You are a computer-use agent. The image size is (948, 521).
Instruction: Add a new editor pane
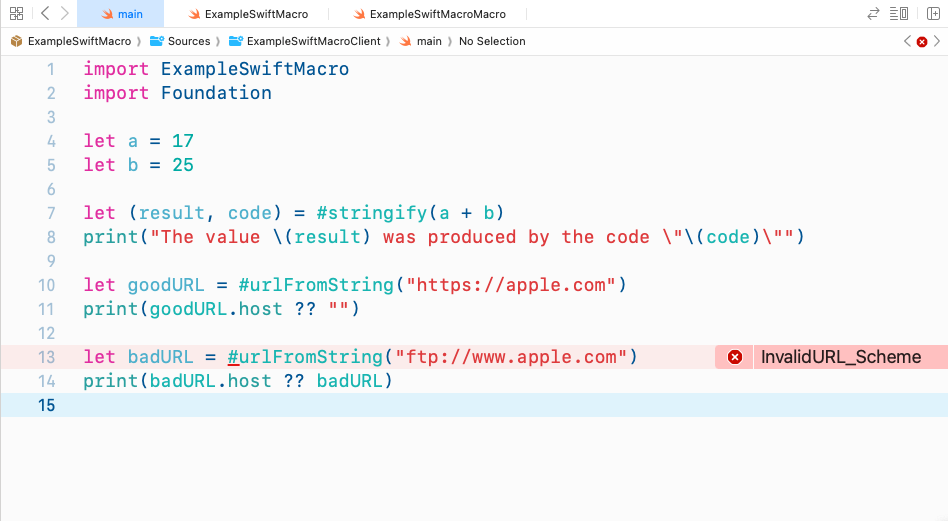pos(933,13)
